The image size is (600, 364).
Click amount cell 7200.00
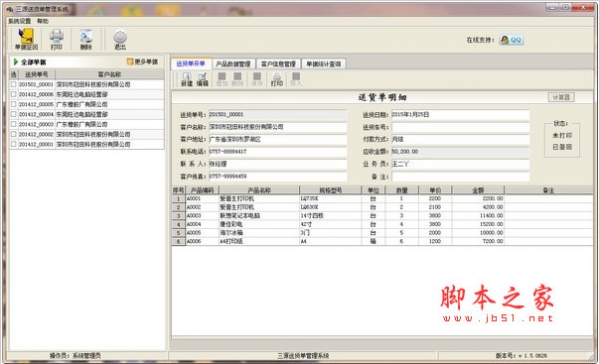[478, 241]
